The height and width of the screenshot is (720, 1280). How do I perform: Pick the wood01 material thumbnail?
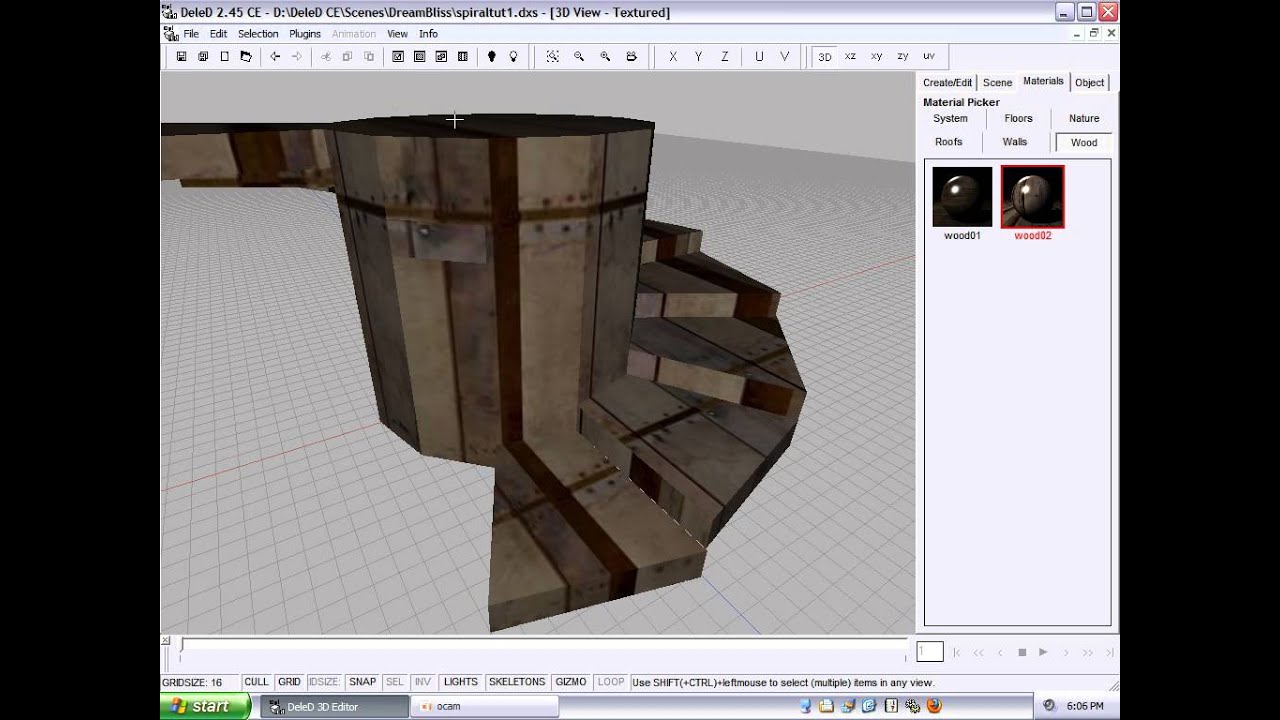[x=962, y=197]
